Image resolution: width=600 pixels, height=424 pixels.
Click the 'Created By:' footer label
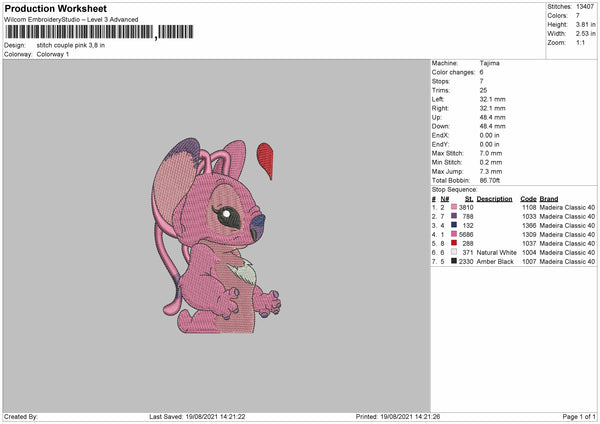coord(21,416)
